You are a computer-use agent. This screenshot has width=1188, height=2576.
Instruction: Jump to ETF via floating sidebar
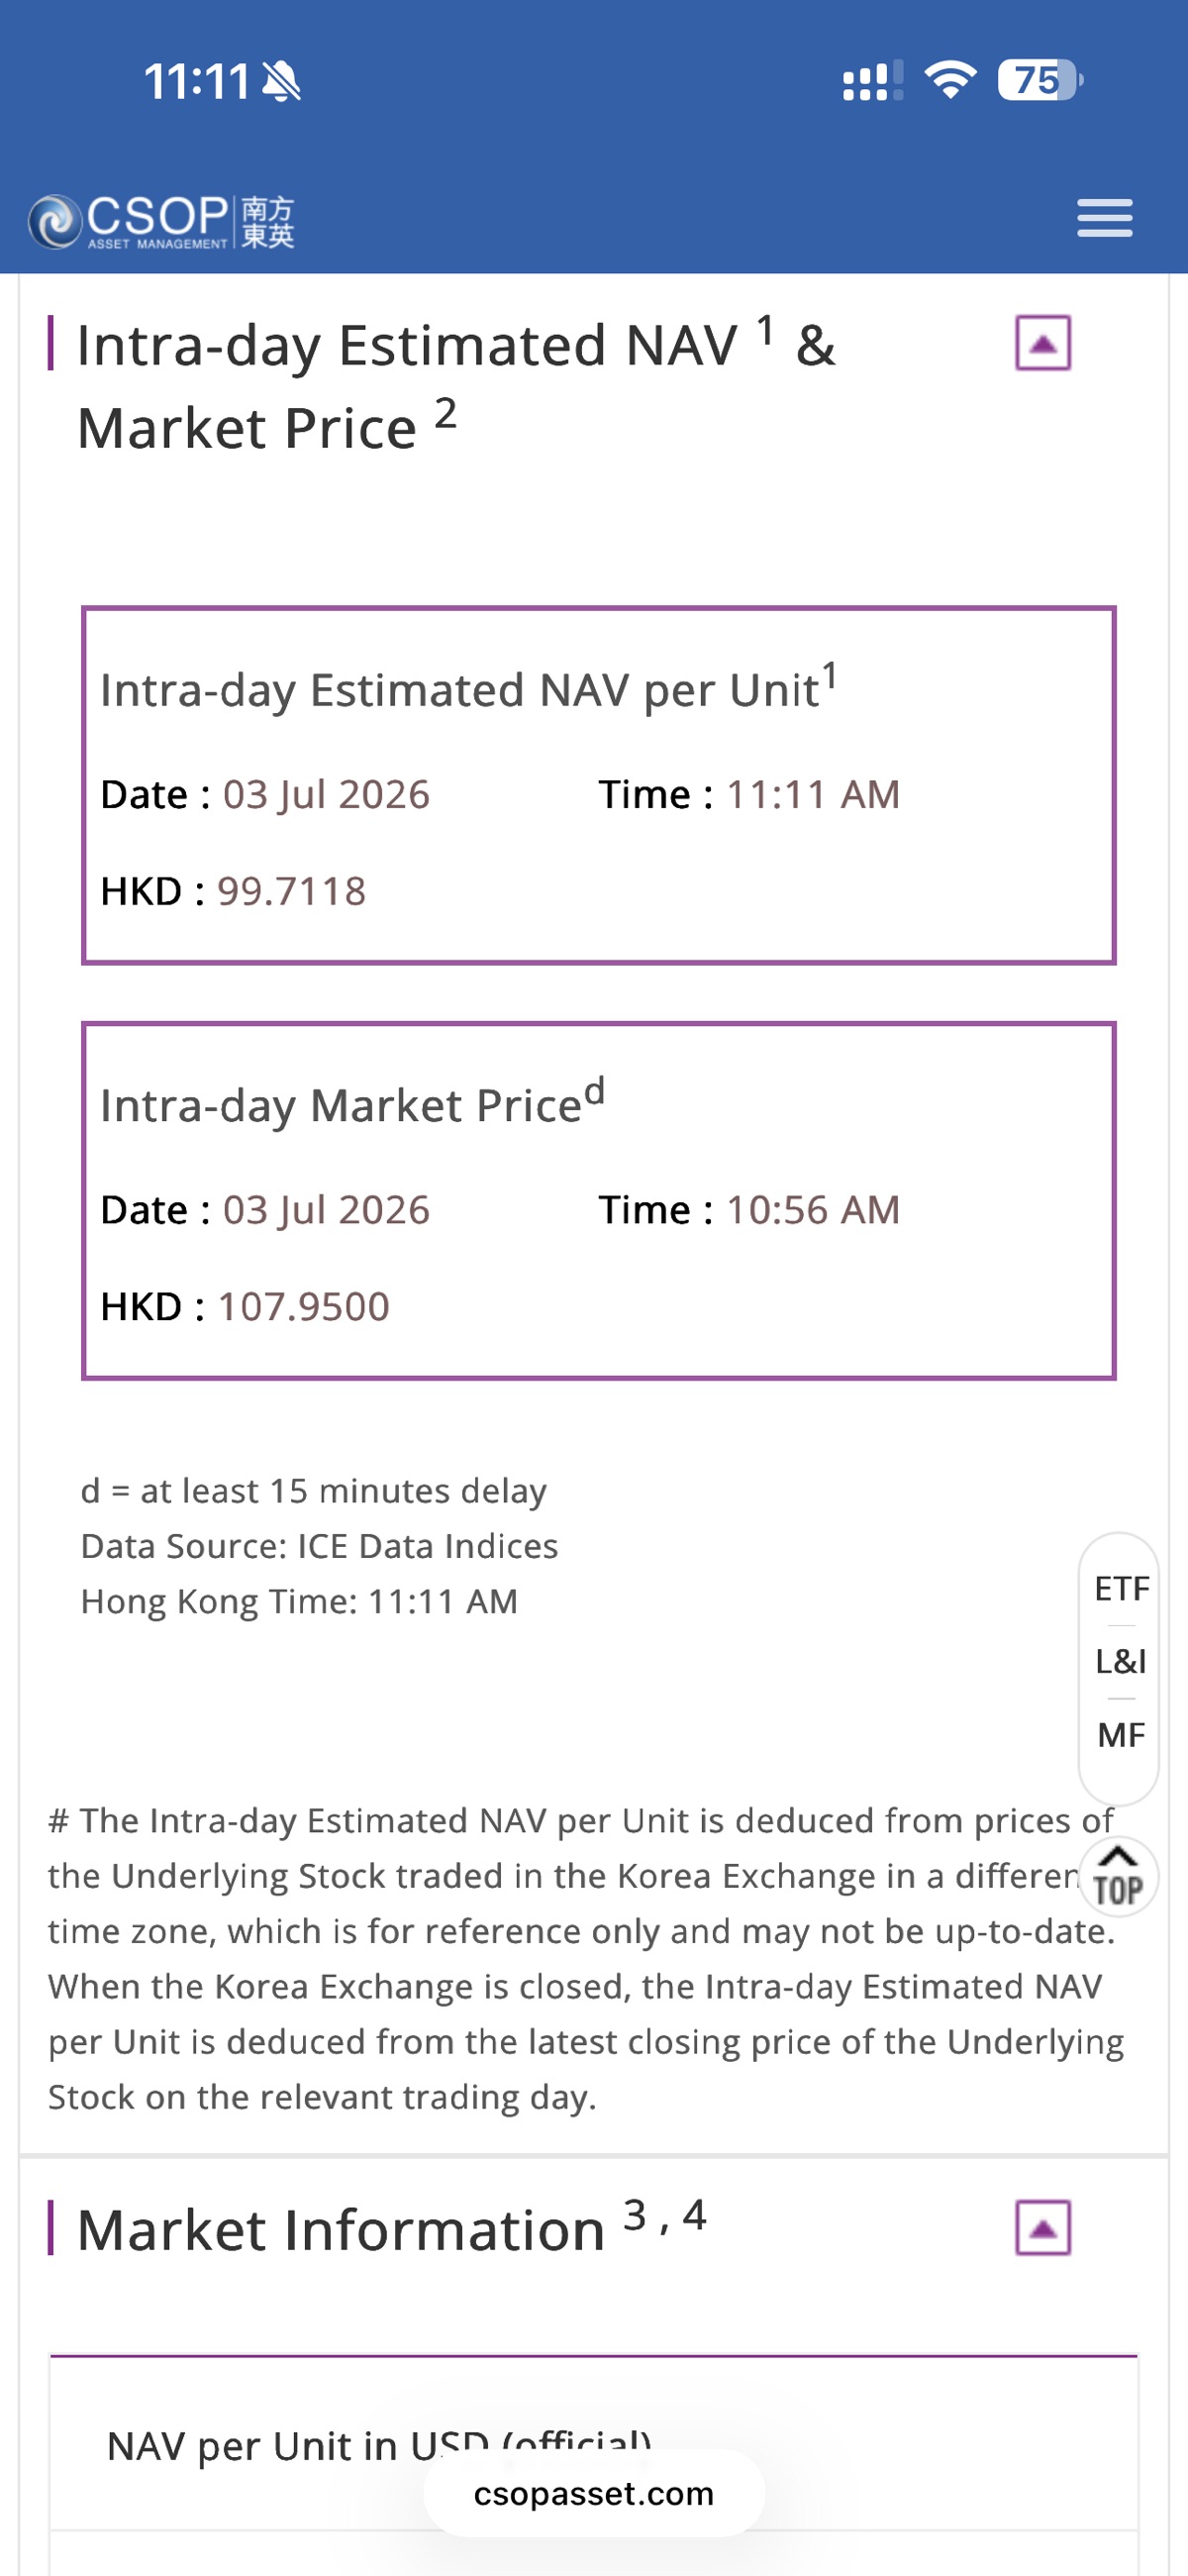click(x=1121, y=1588)
